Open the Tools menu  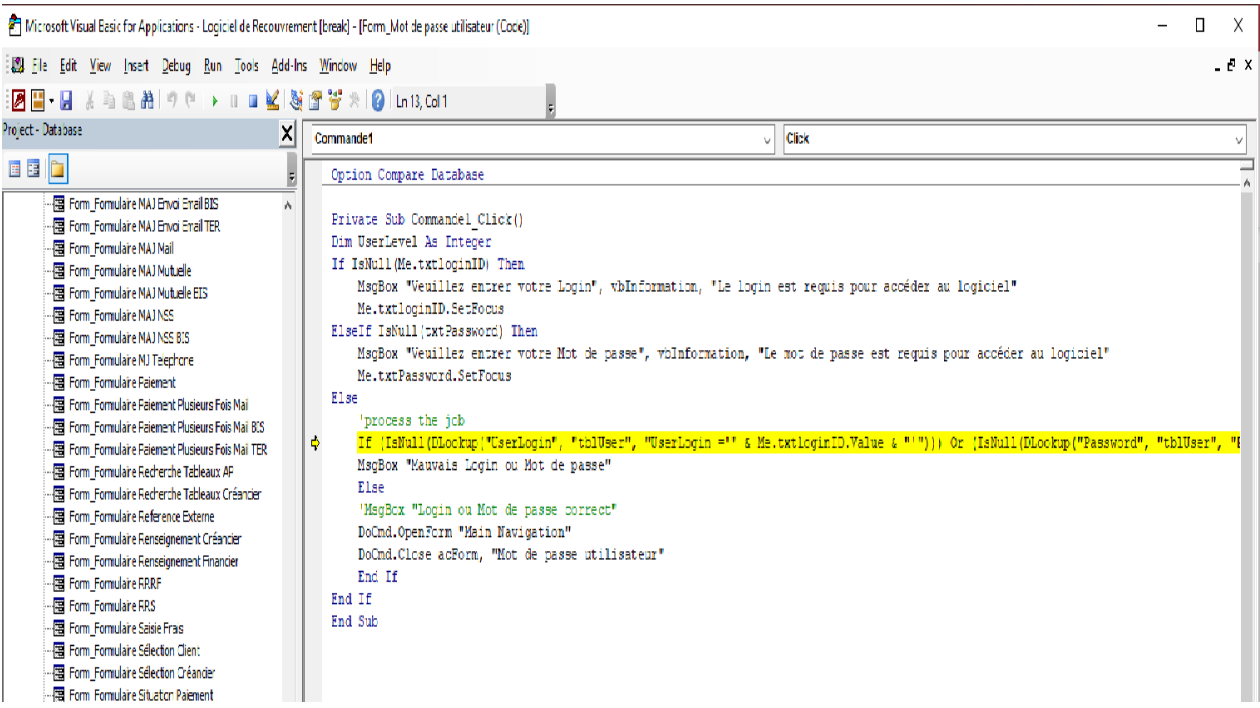click(246, 66)
